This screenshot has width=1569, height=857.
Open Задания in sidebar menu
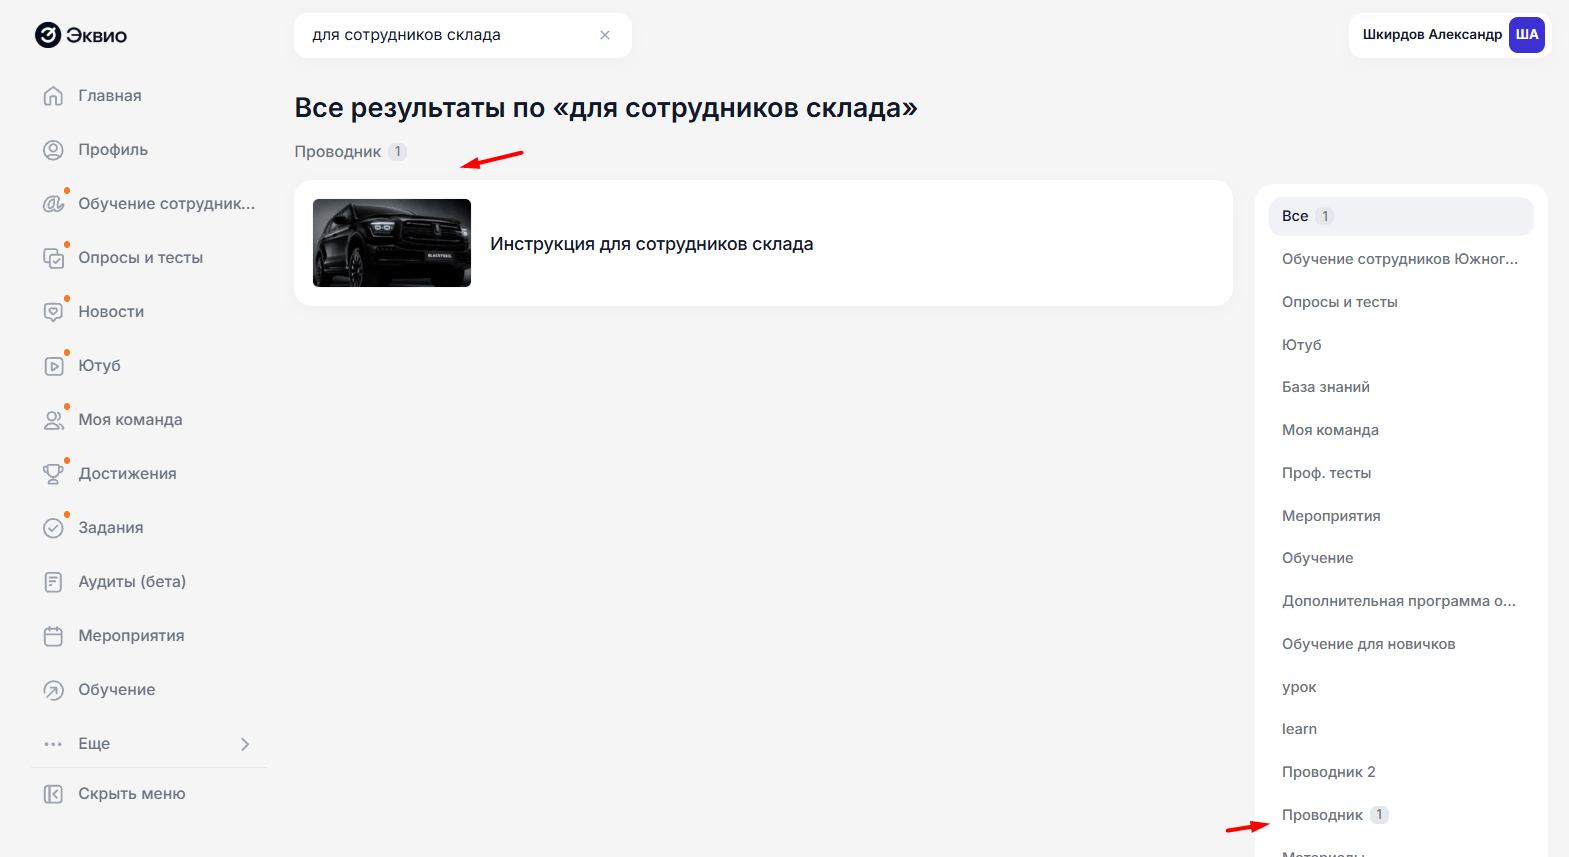click(111, 528)
